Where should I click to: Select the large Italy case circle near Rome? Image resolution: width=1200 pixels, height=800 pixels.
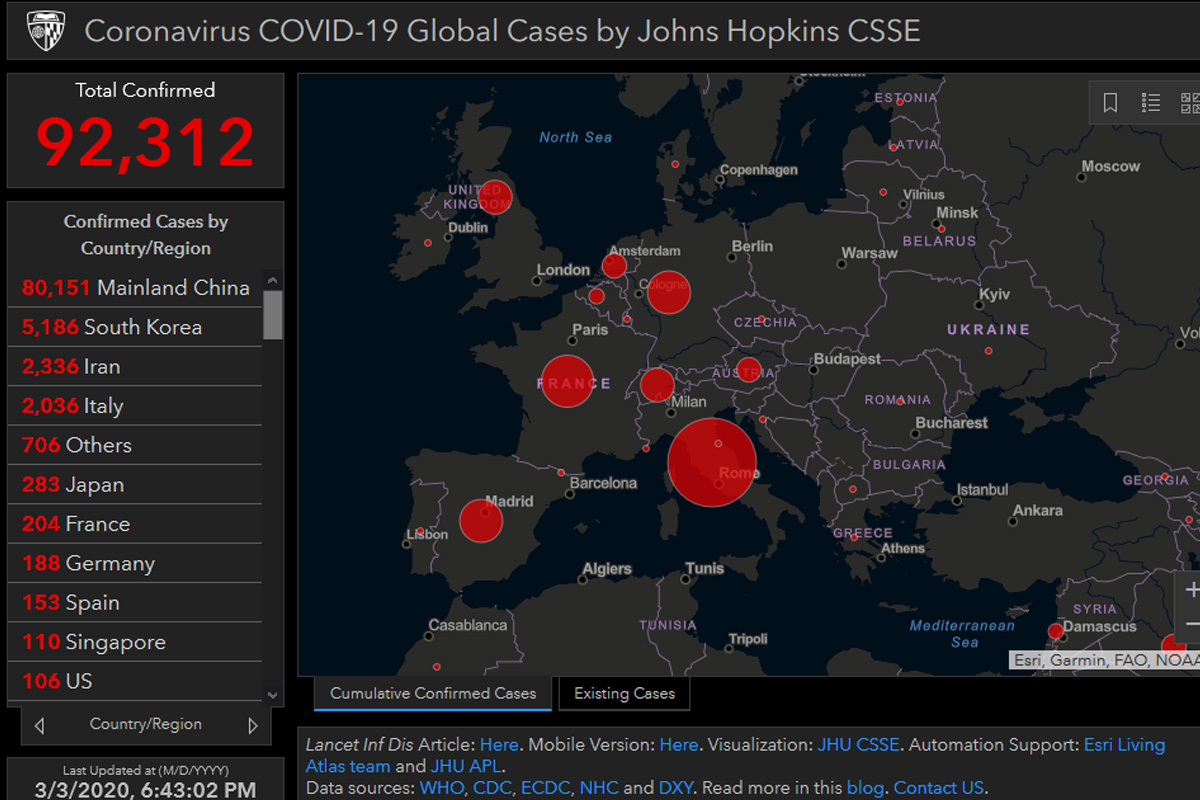click(712, 463)
